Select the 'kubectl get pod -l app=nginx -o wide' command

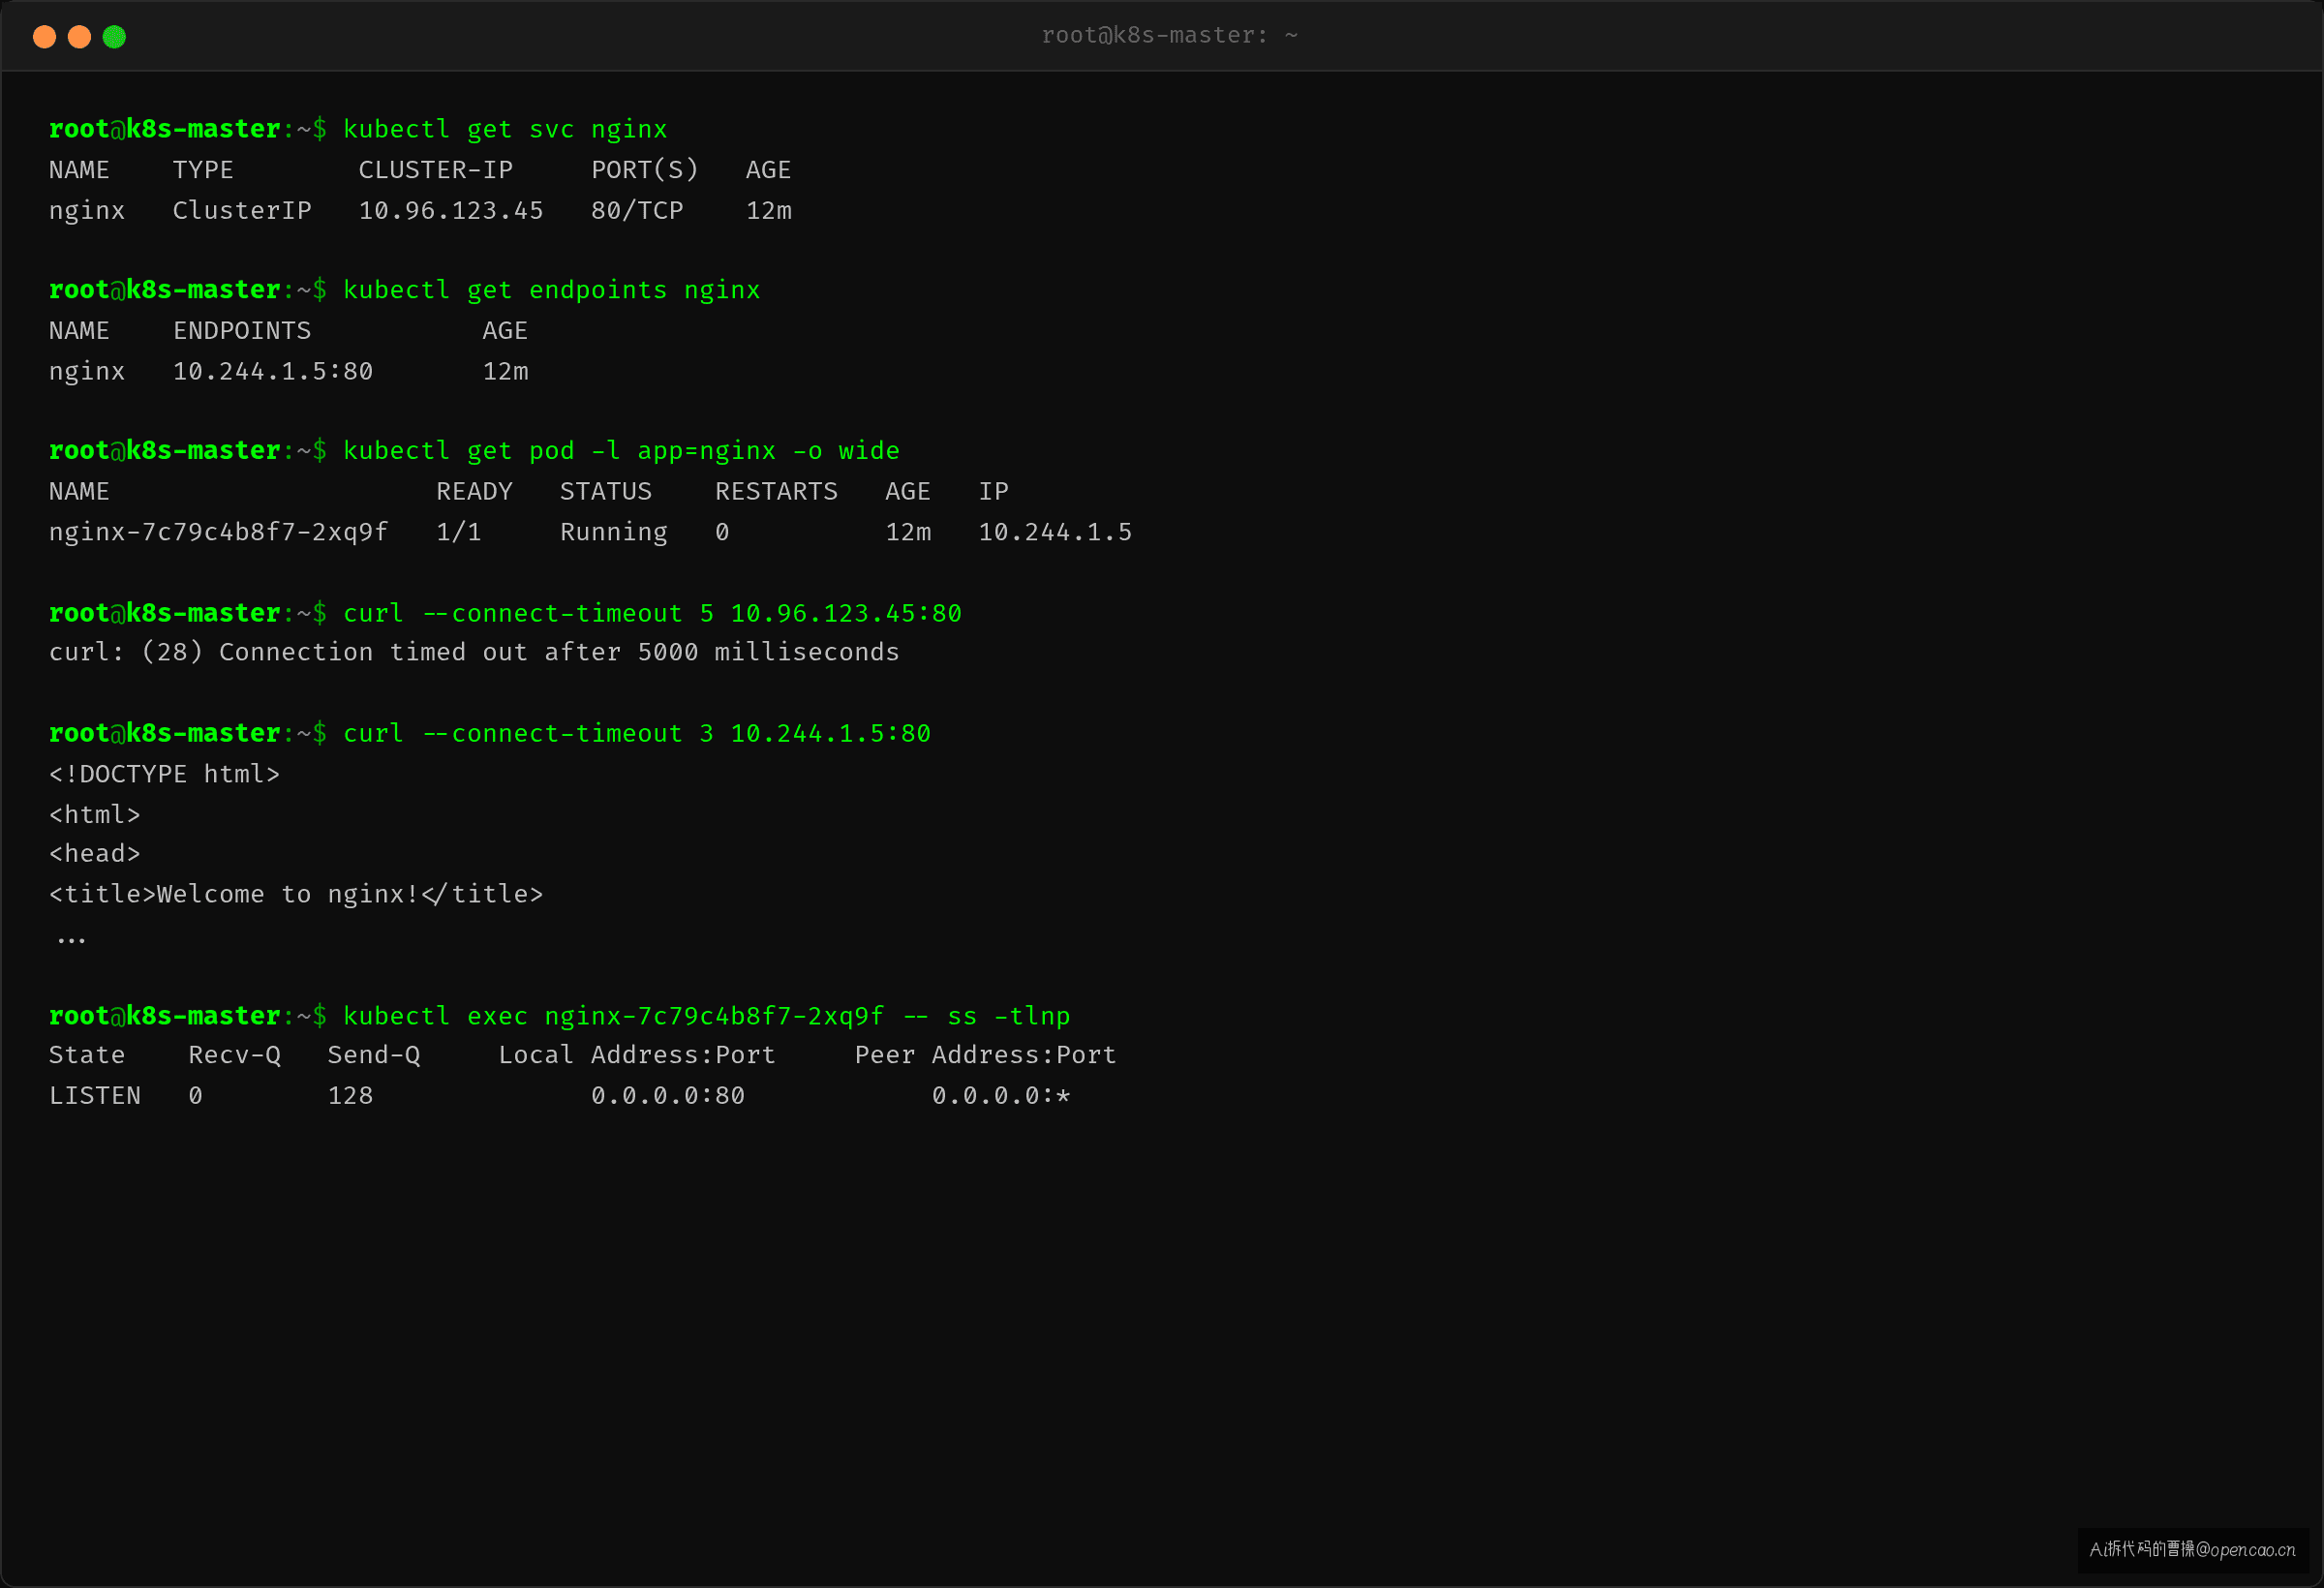coord(621,451)
